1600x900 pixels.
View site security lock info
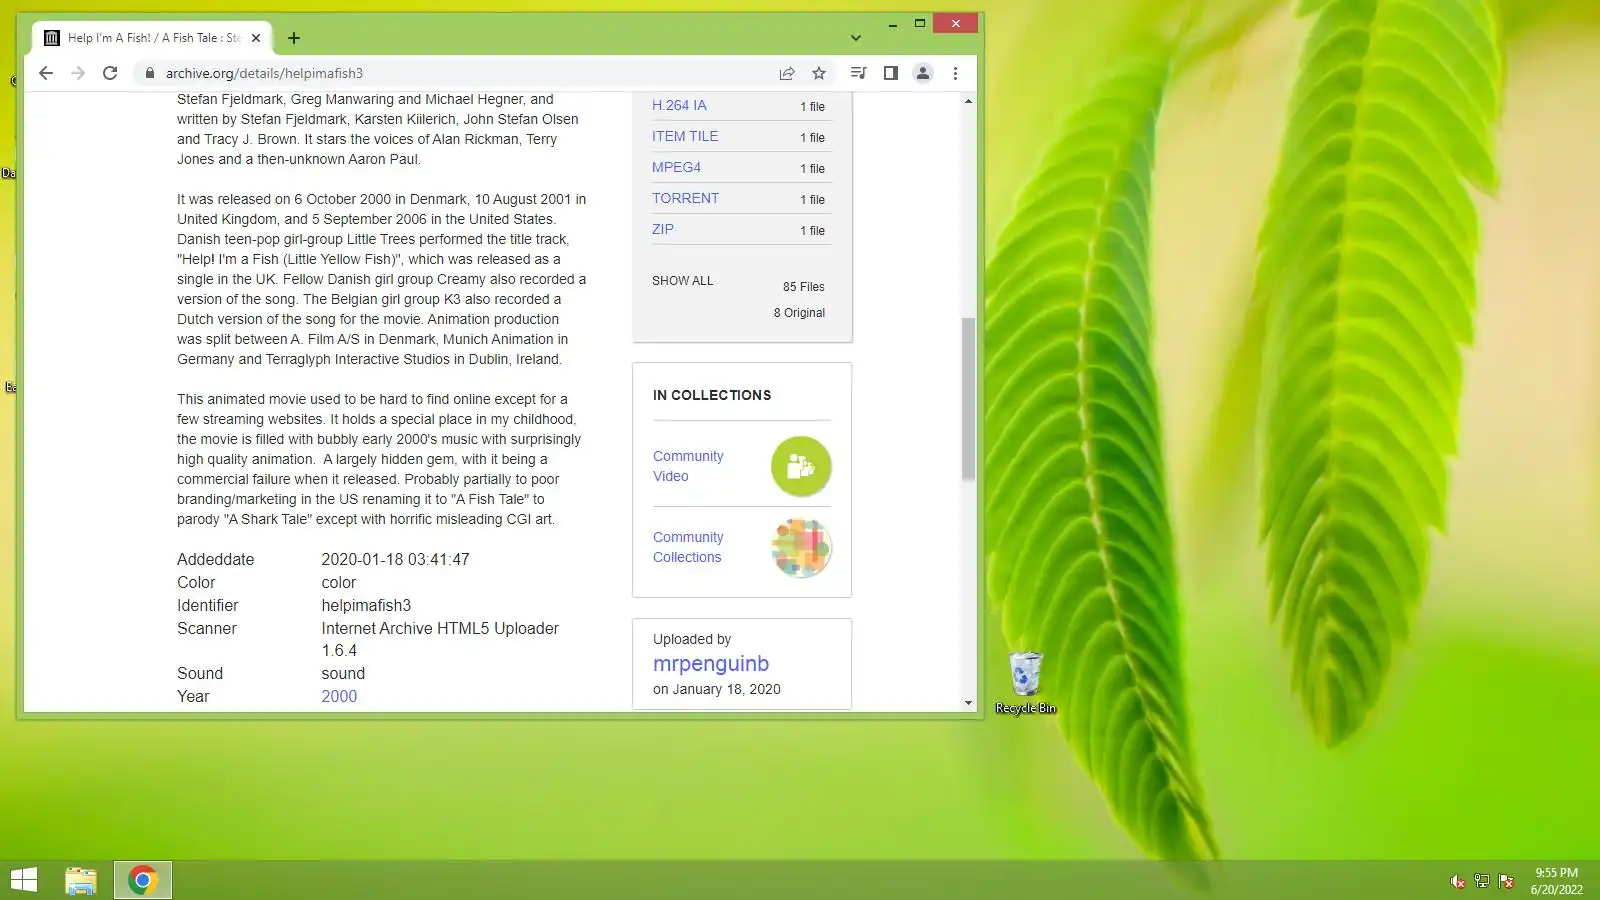(x=150, y=73)
